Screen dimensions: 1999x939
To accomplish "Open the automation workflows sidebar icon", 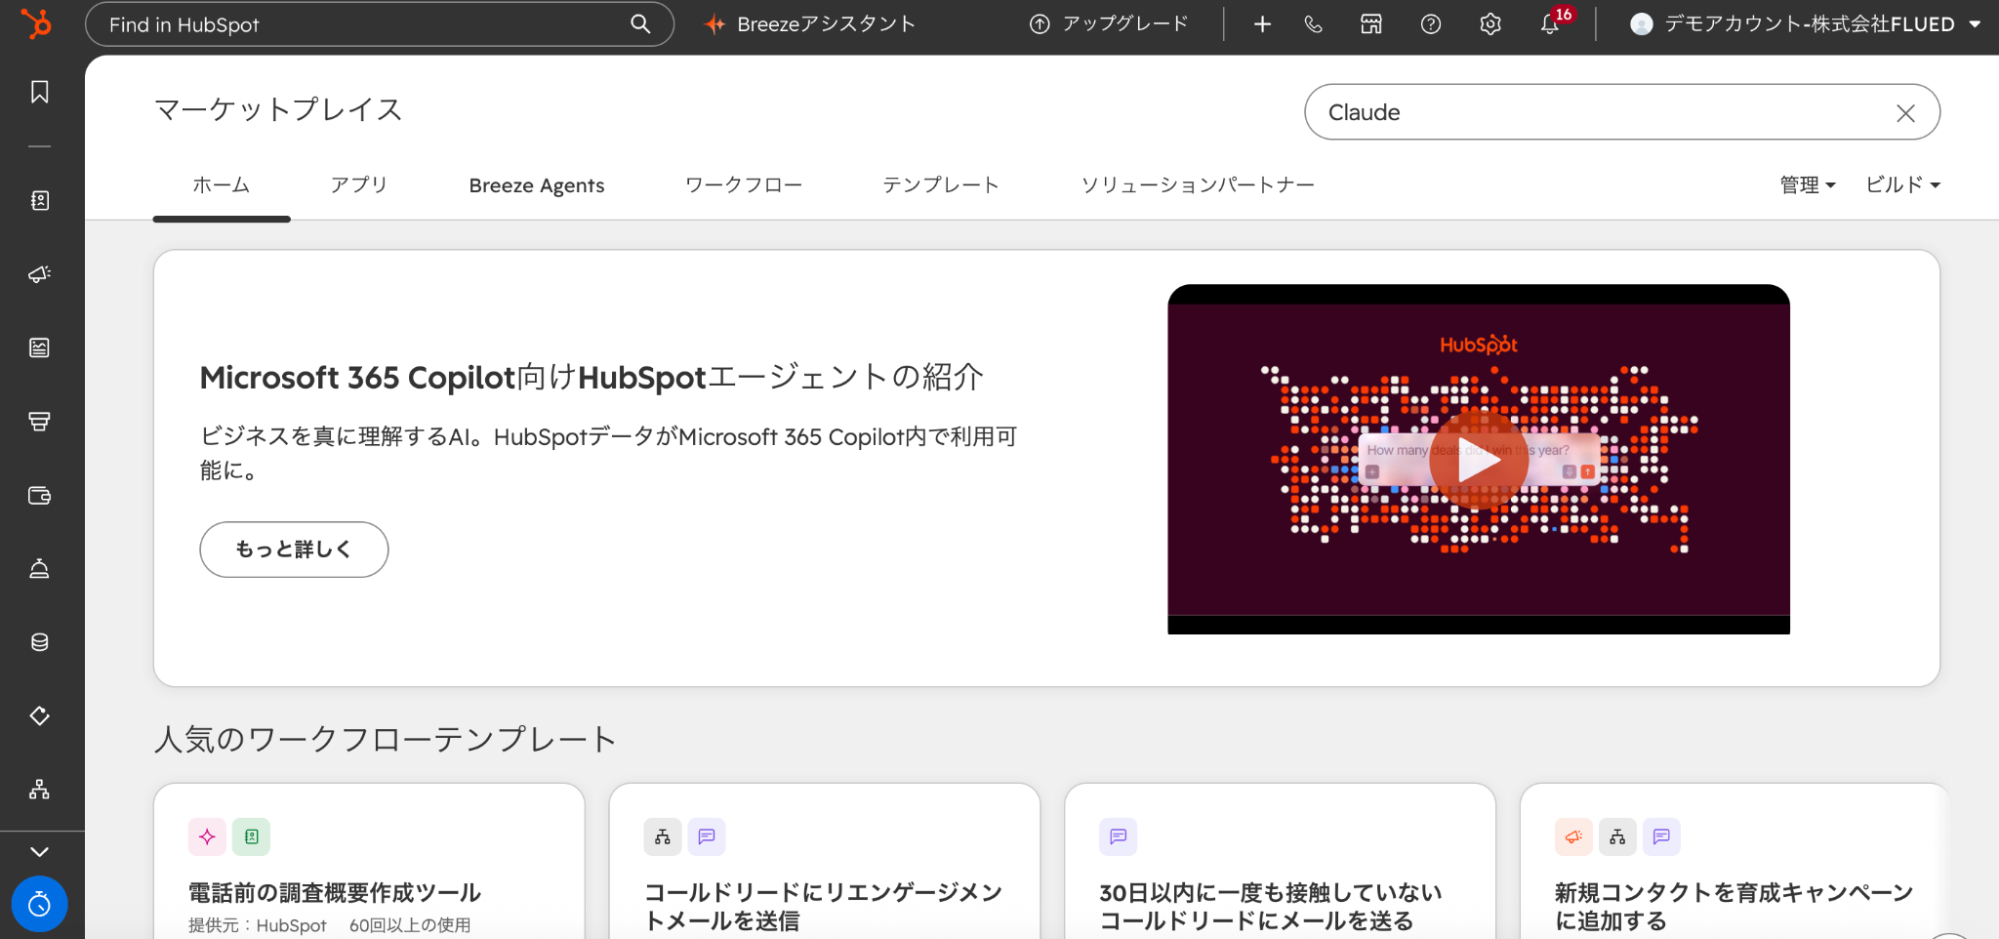I will 39,789.
